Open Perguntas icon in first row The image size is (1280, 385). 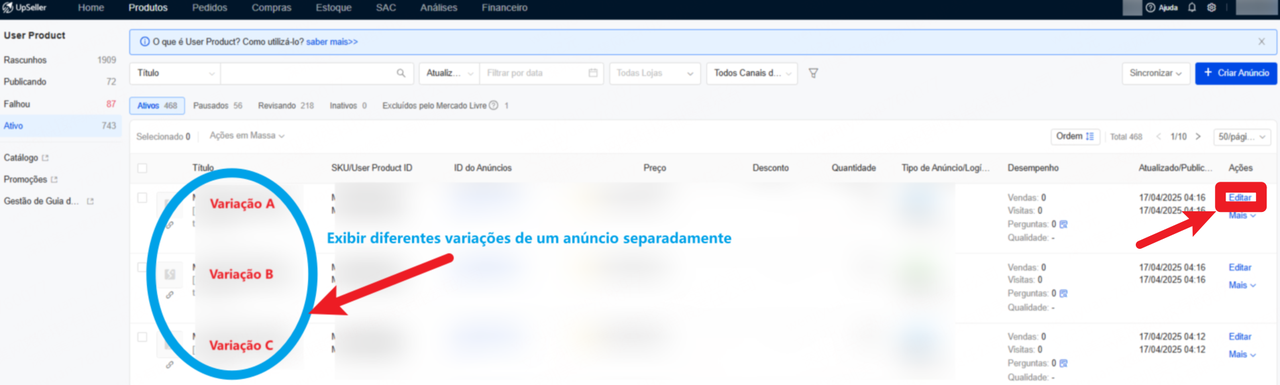pyautogui.click(x=1063, y=224)
